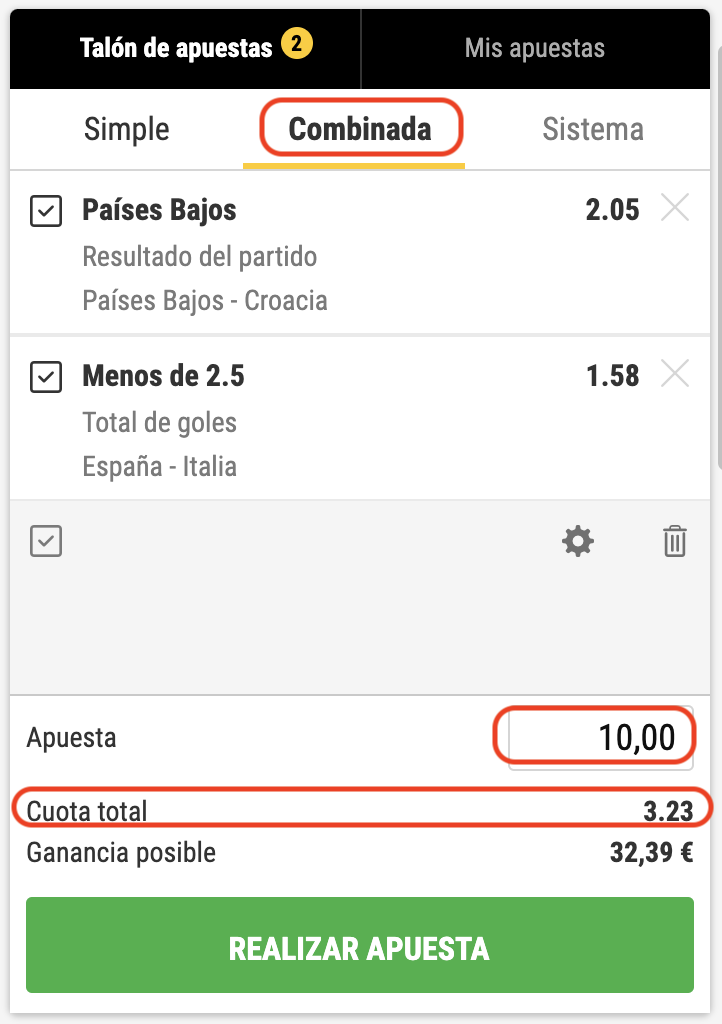Click the 1.58 odds value
This screenshot has height=1024, width=722.
click(x=612, y=376)
